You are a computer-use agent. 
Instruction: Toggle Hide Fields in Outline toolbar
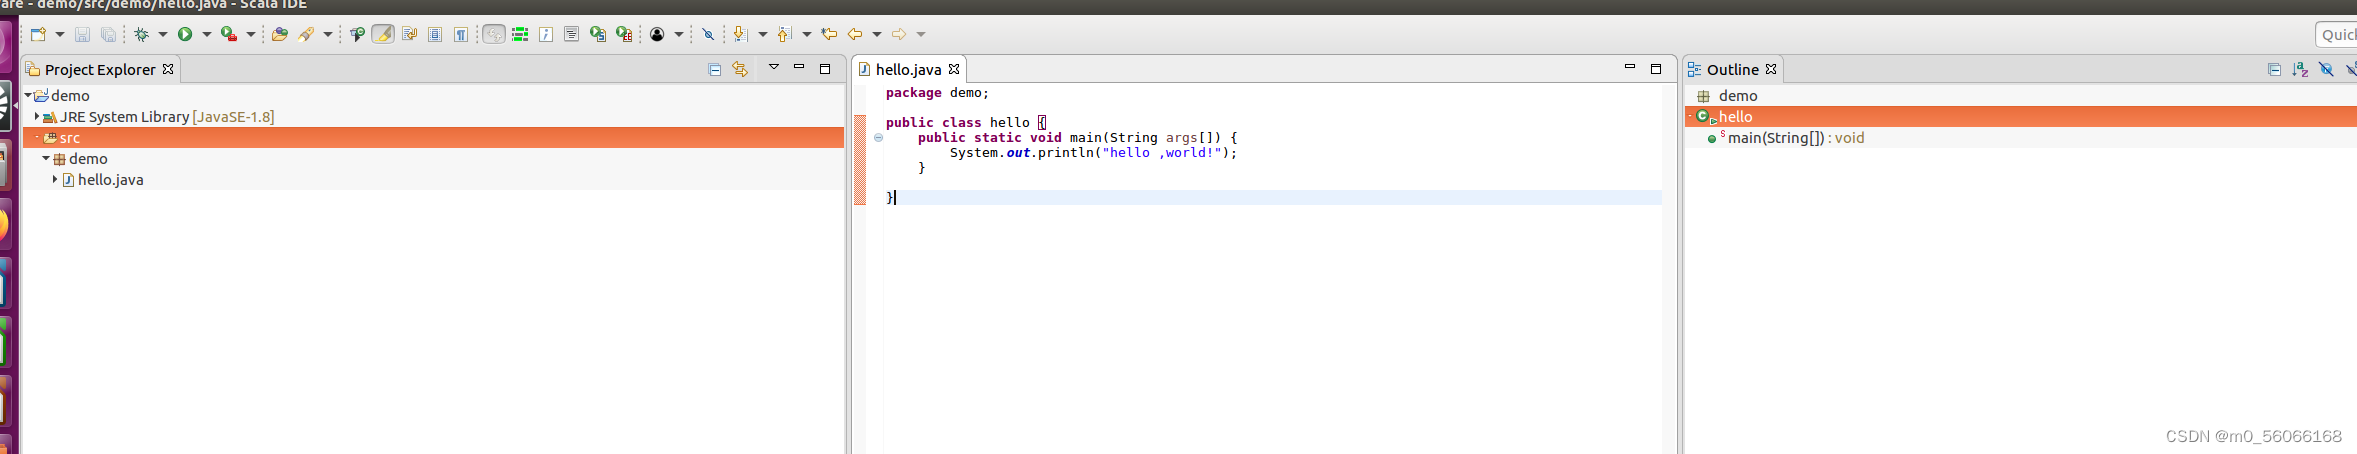coord(2326,69)
